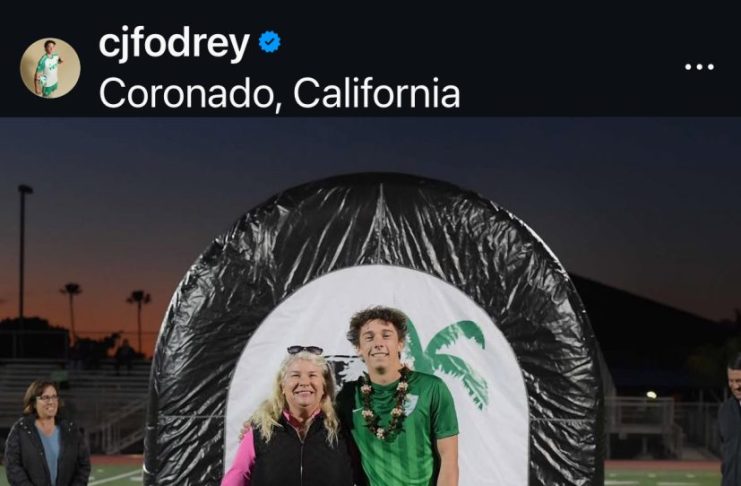Click the blue verified badge
This screenshot has height=486, width=741.
[270, 42]
